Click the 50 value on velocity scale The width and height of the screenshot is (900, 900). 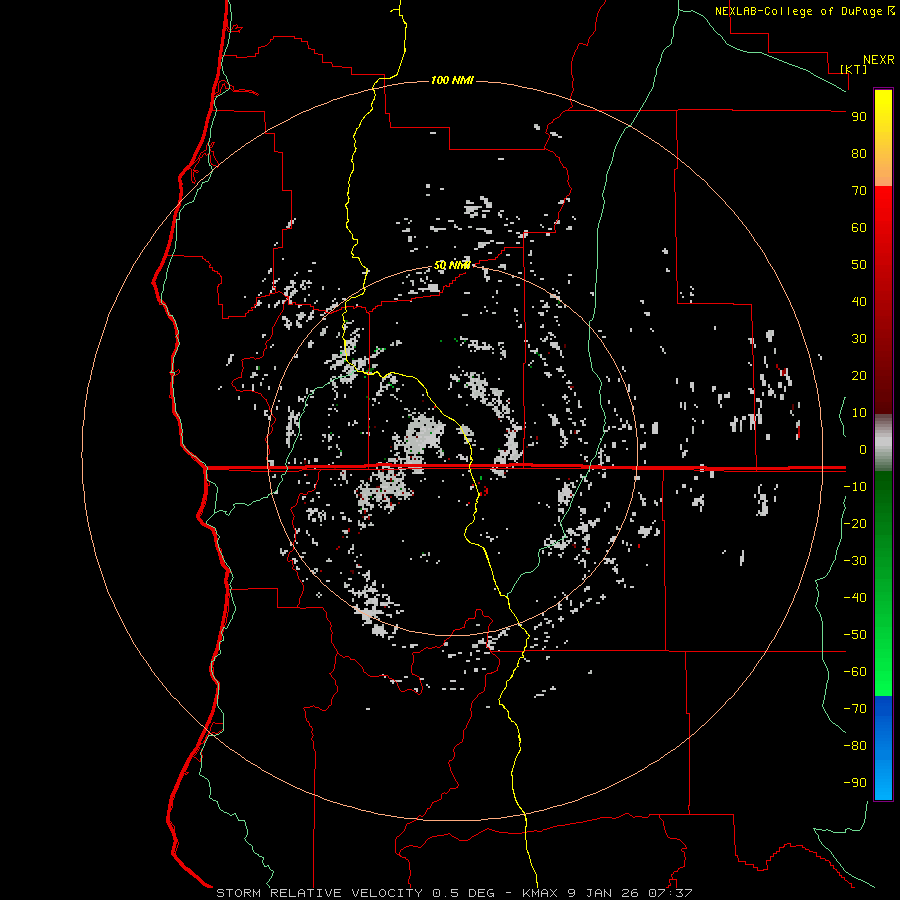point(859,265)
